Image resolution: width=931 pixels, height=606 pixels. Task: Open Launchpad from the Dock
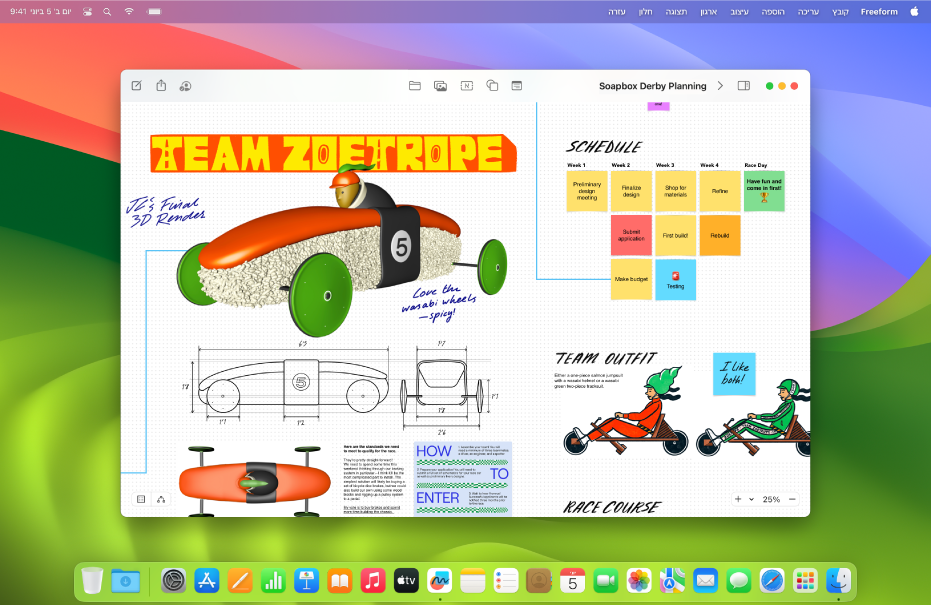(805, 580)
